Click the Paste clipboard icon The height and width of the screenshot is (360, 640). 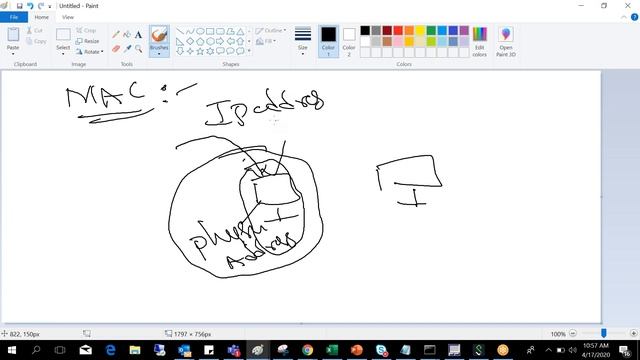[x=13, y=34]
